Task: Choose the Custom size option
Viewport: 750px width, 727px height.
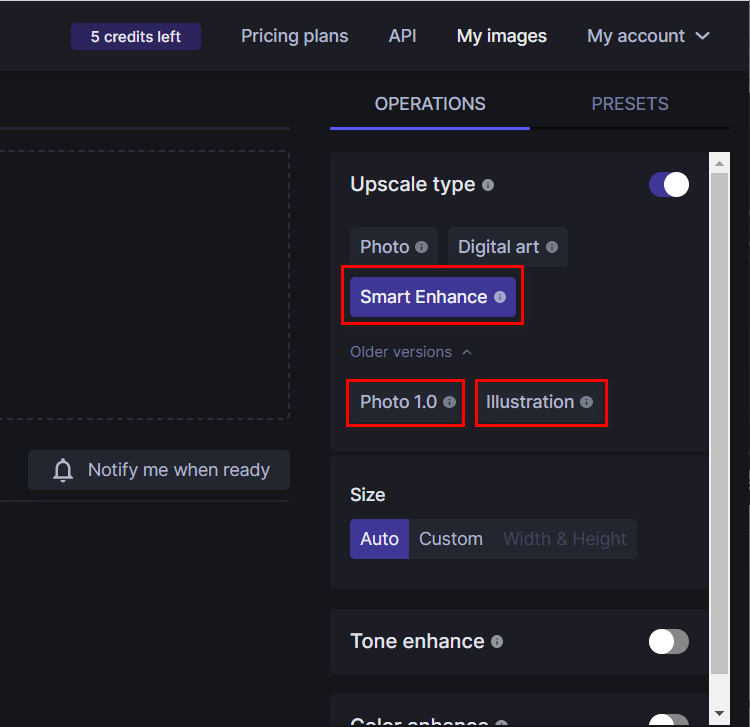Action: click(450, 539)
